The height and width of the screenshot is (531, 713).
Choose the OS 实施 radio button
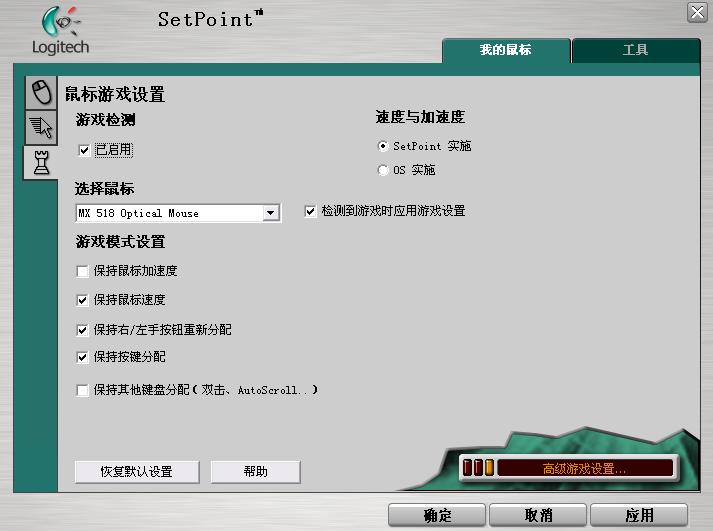[383, 170]
